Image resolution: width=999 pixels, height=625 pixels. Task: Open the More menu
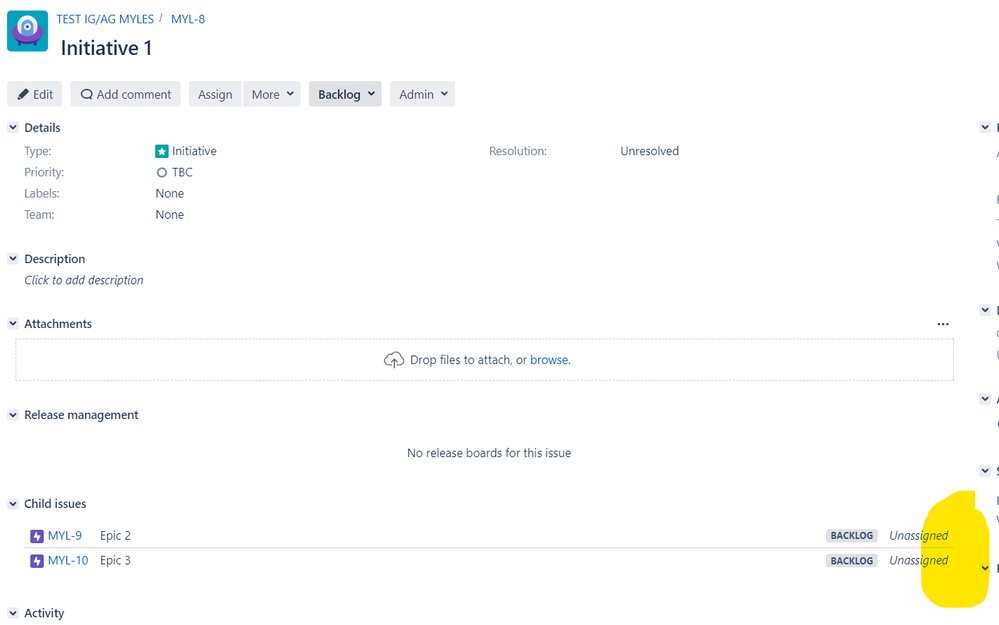(x=272, y=94)
